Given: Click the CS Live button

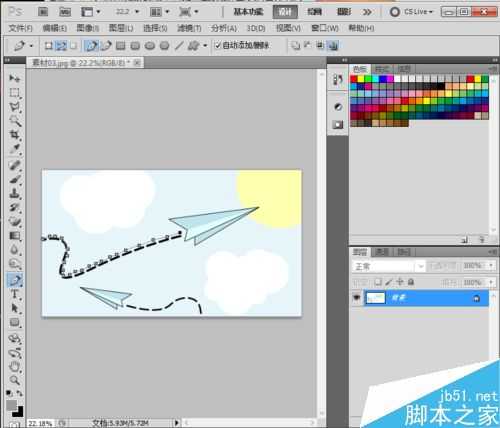Looking at the screenshot, I should pos(411,12).
